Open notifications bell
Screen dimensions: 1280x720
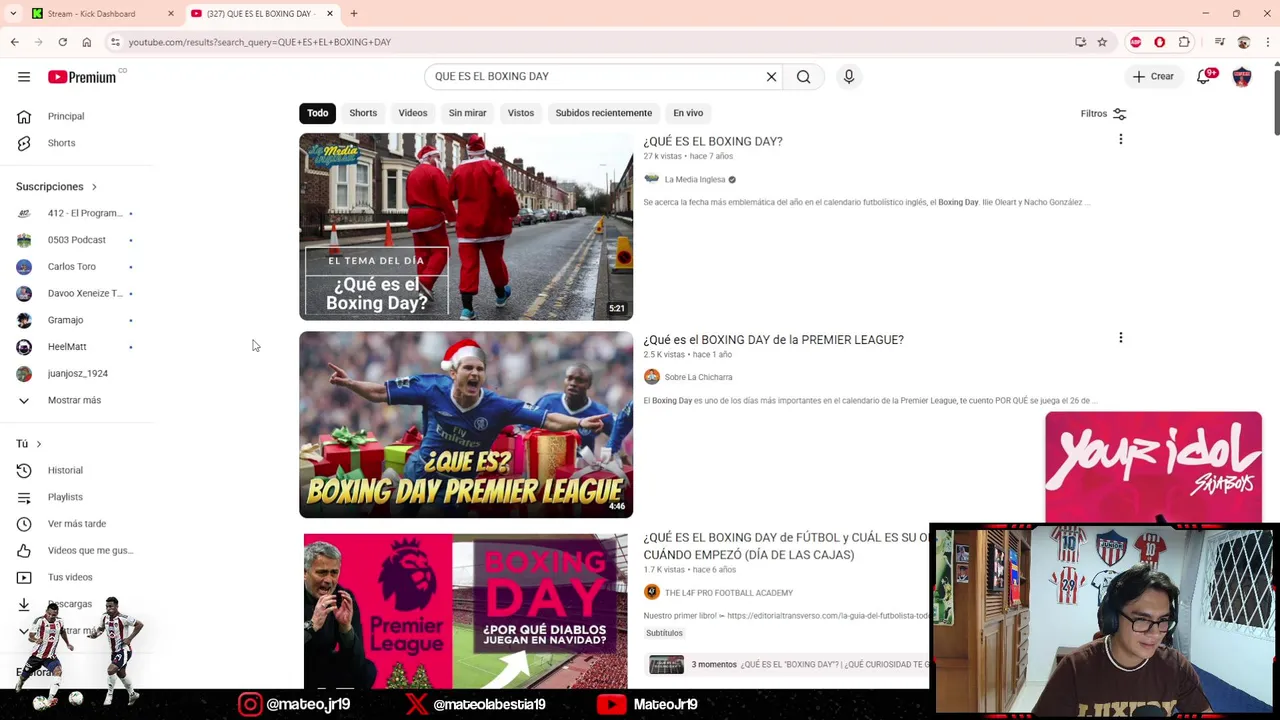[1204, 77]
